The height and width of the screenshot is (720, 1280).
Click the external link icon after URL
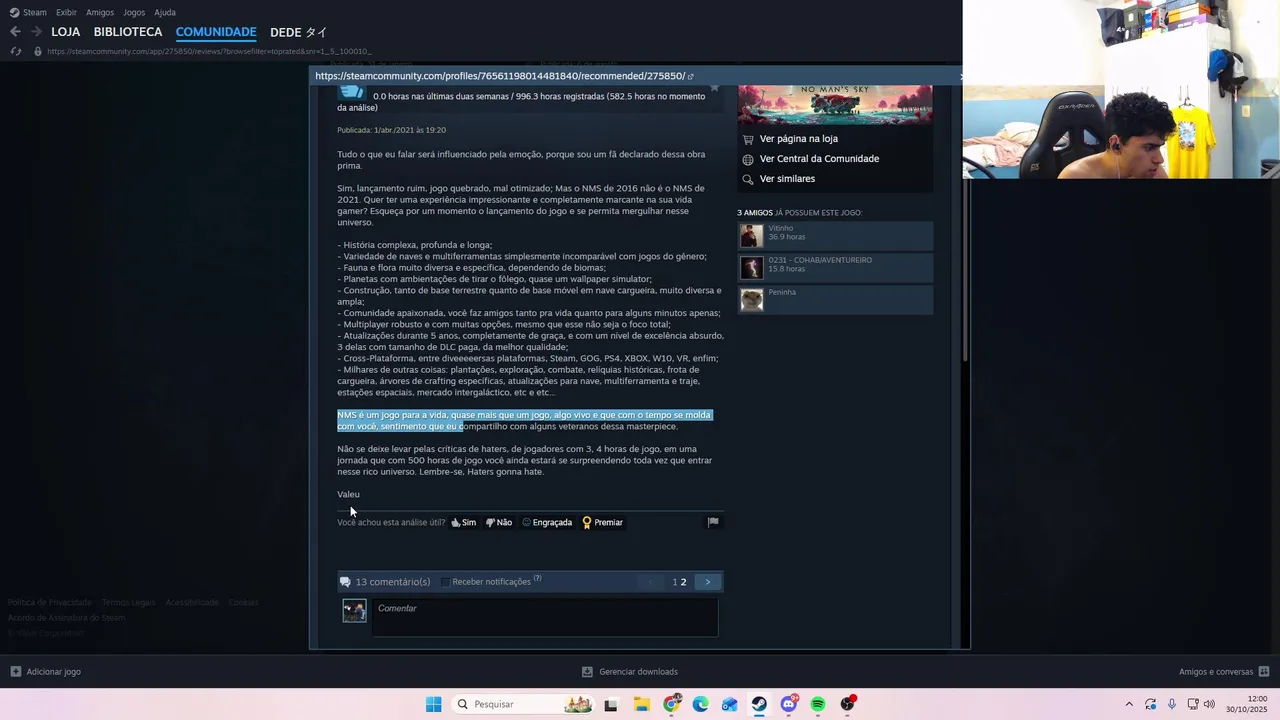coord(691,76)
